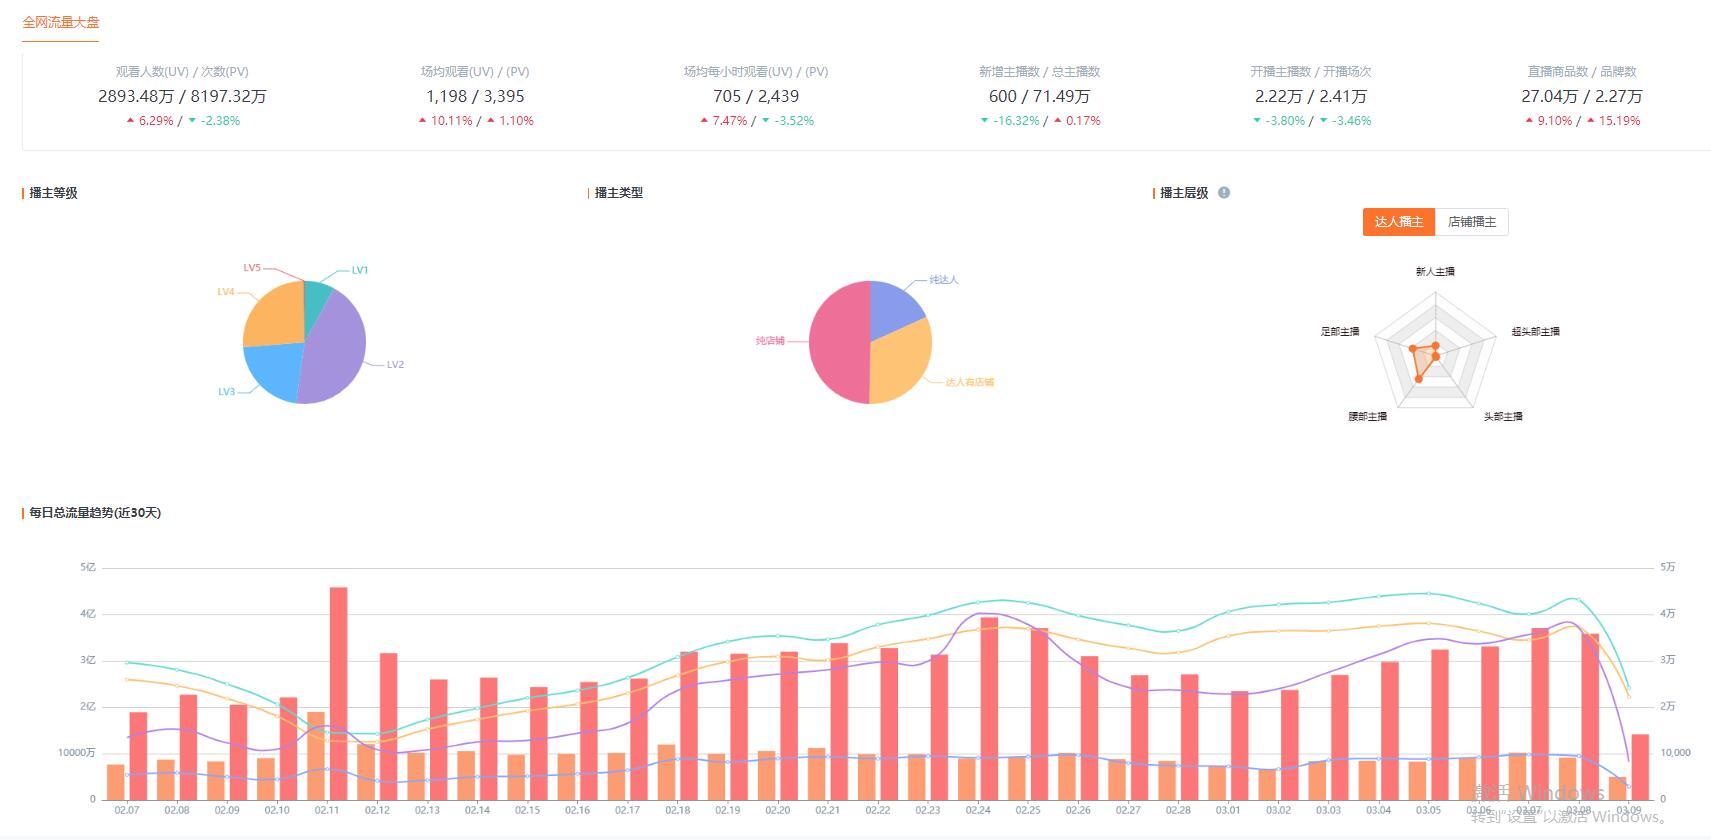Click the LV2 purple pie slice
Screen dimensions: 1711x840
click(335, 350)
